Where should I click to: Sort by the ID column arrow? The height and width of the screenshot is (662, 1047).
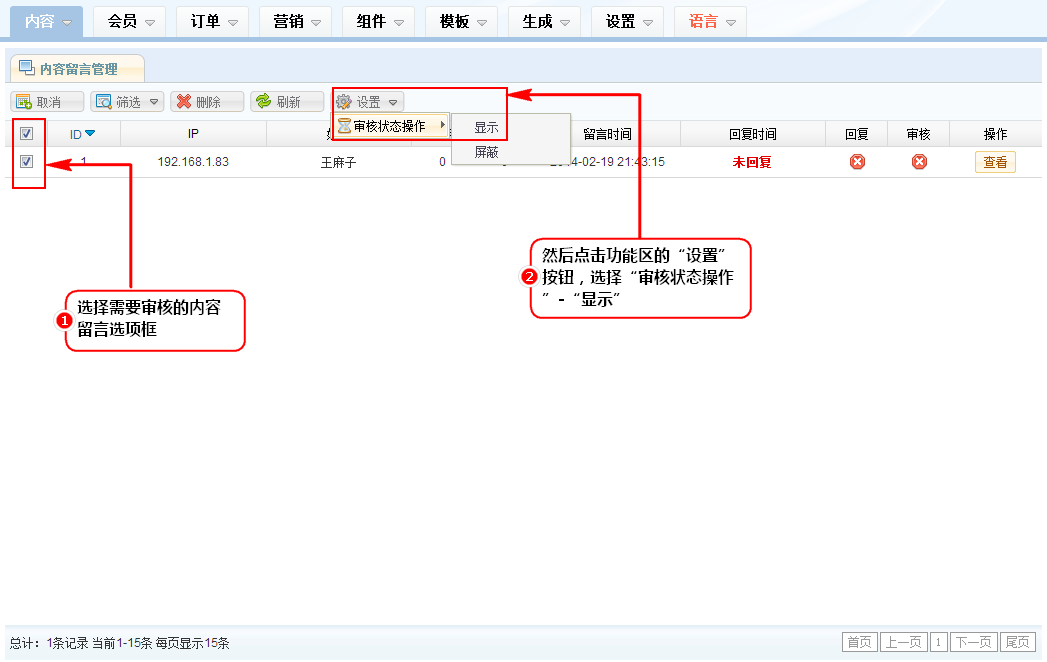point(90,134)
